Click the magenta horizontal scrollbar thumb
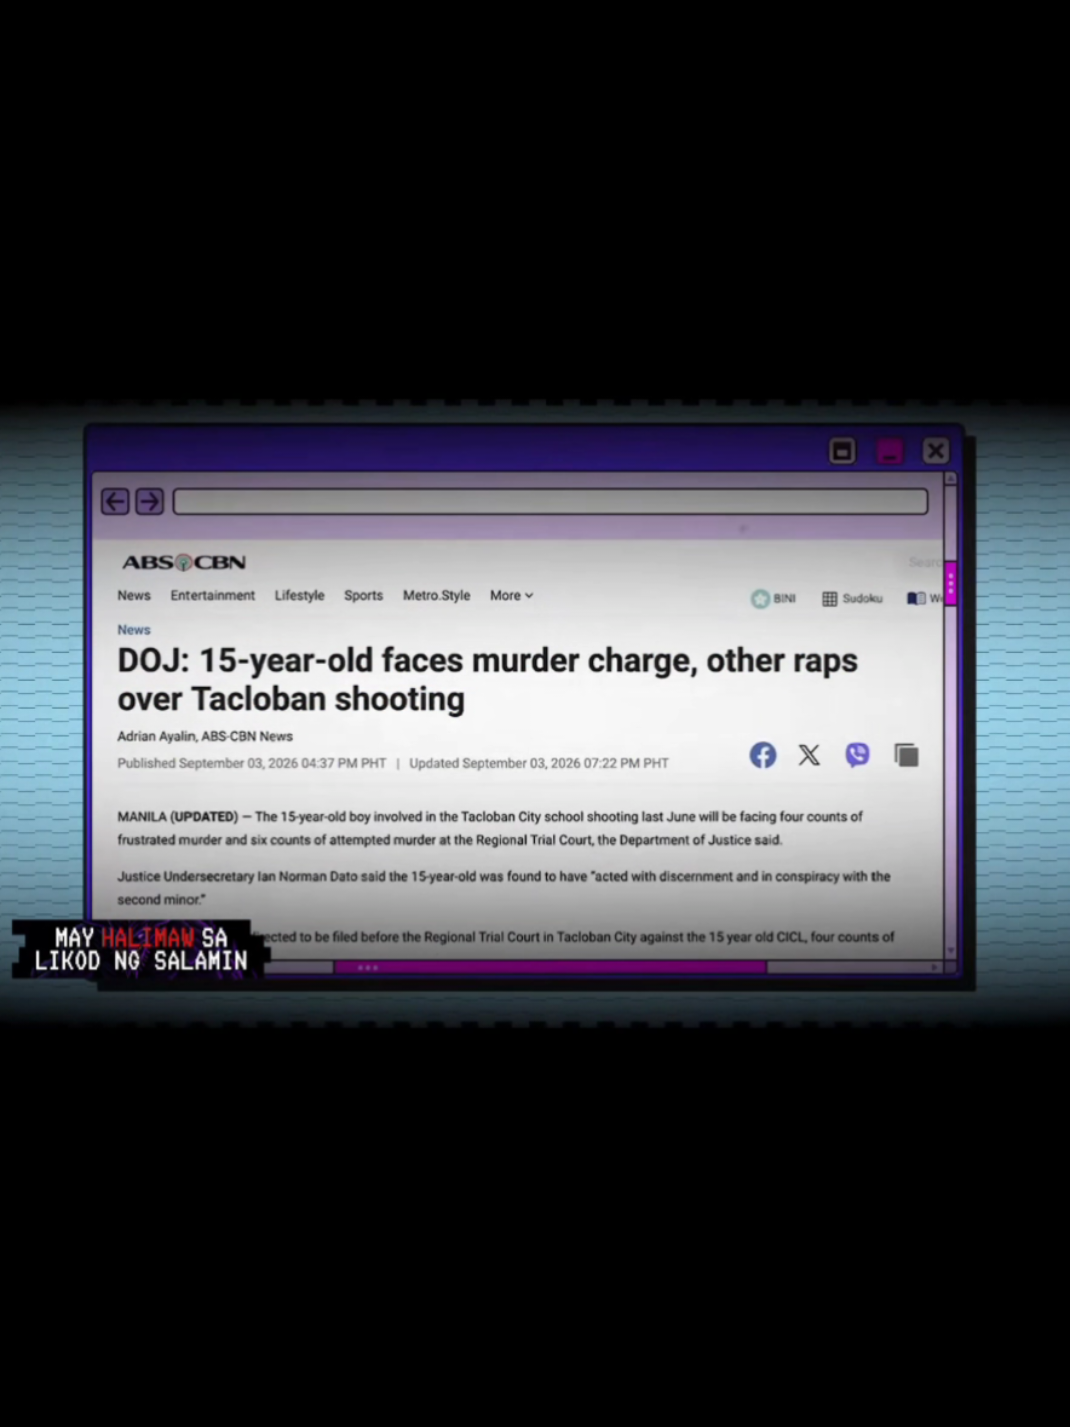This screenshot has height=1427, width=1070. [x=550, y=967]
